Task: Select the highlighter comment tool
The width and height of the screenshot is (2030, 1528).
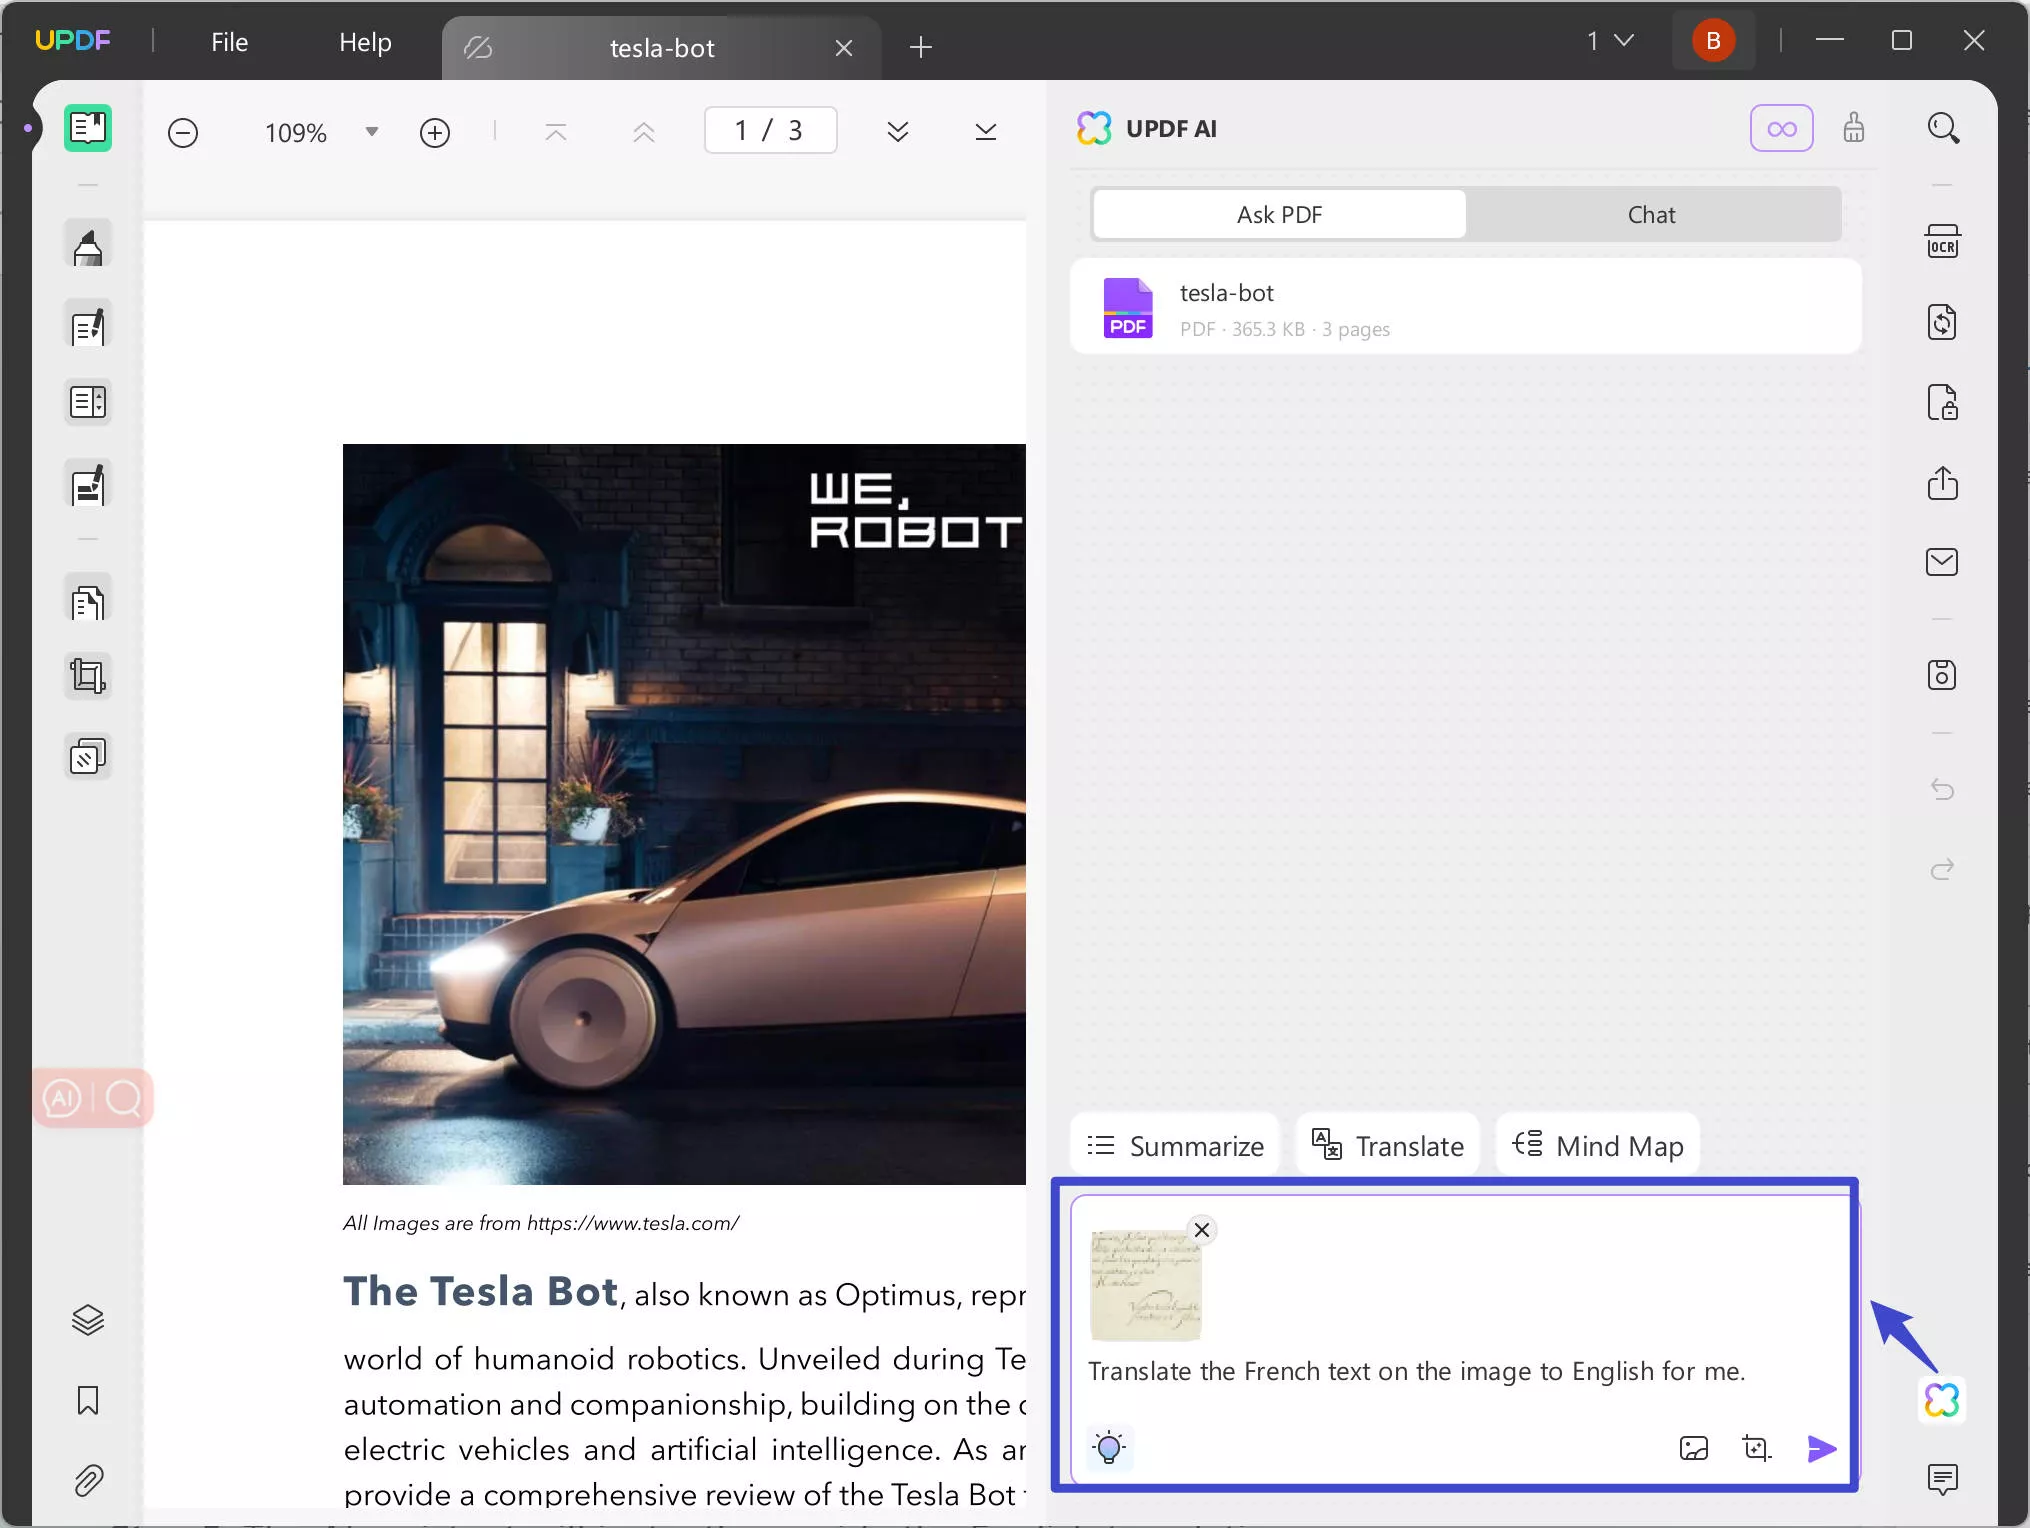Action: [88, 246]
